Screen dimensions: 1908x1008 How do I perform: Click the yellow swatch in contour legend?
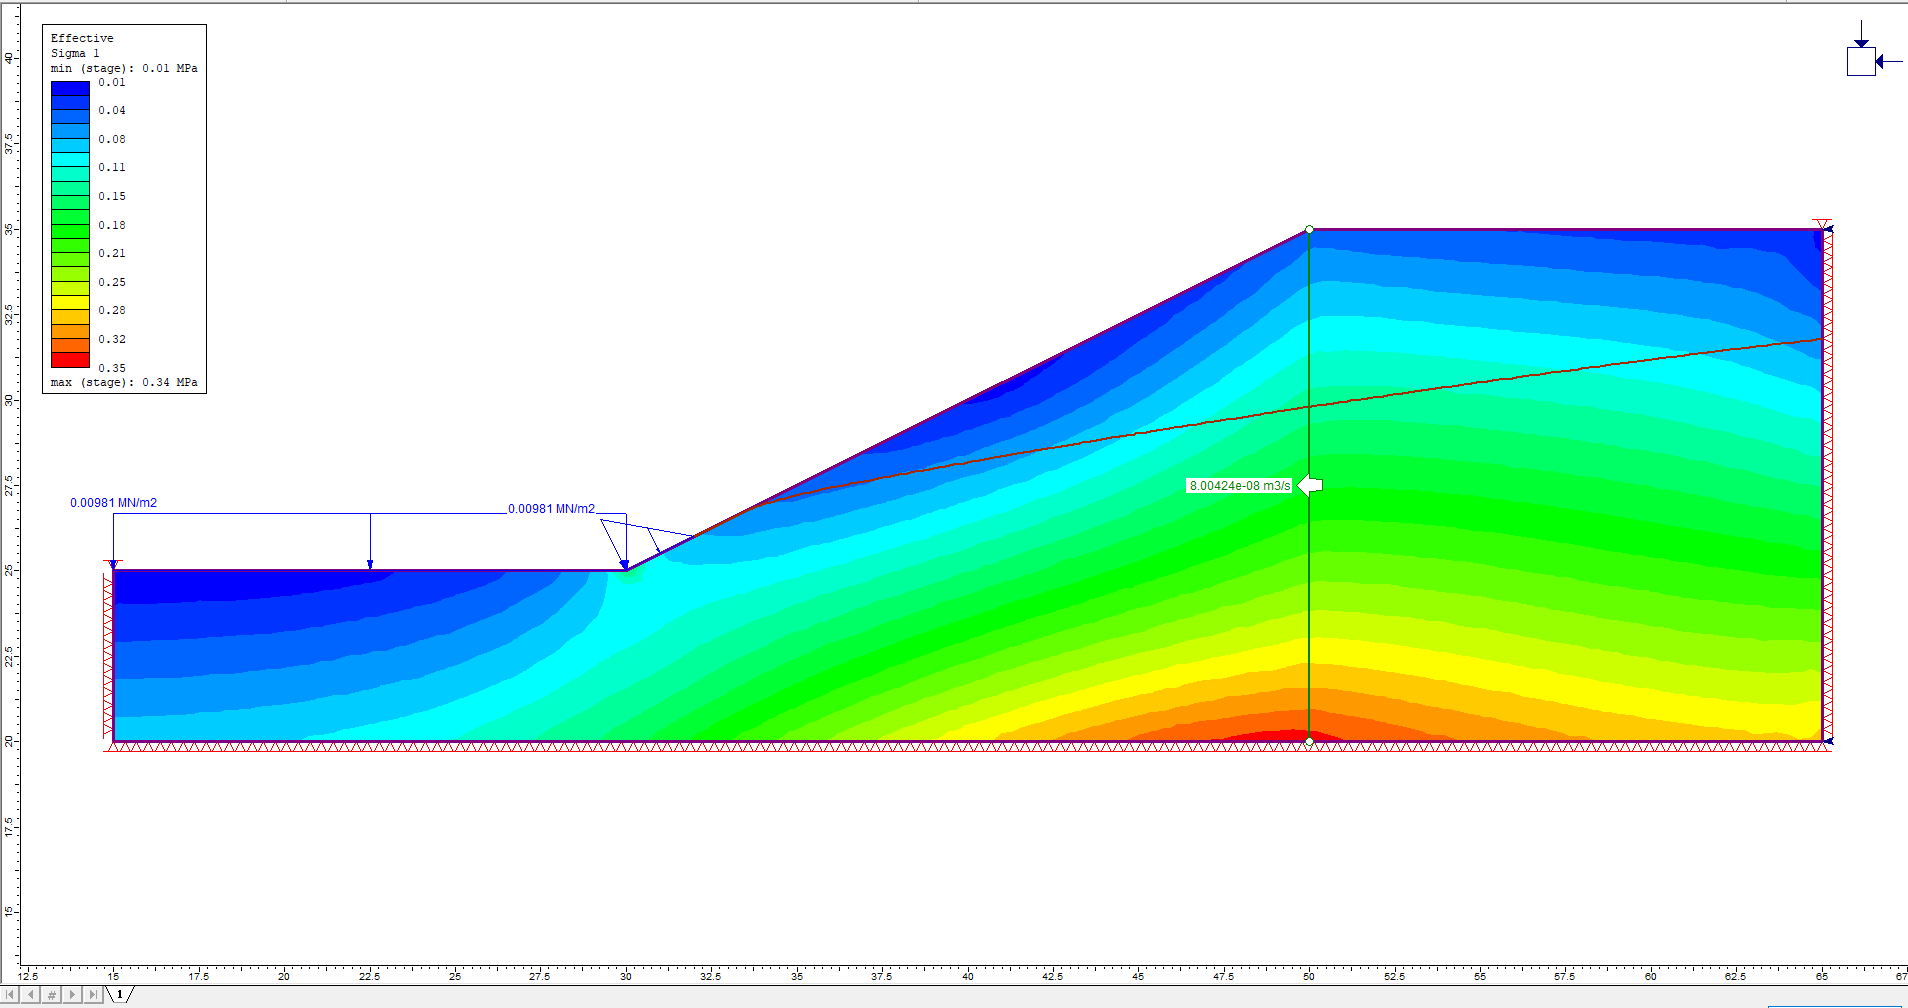tap(70, 302)
